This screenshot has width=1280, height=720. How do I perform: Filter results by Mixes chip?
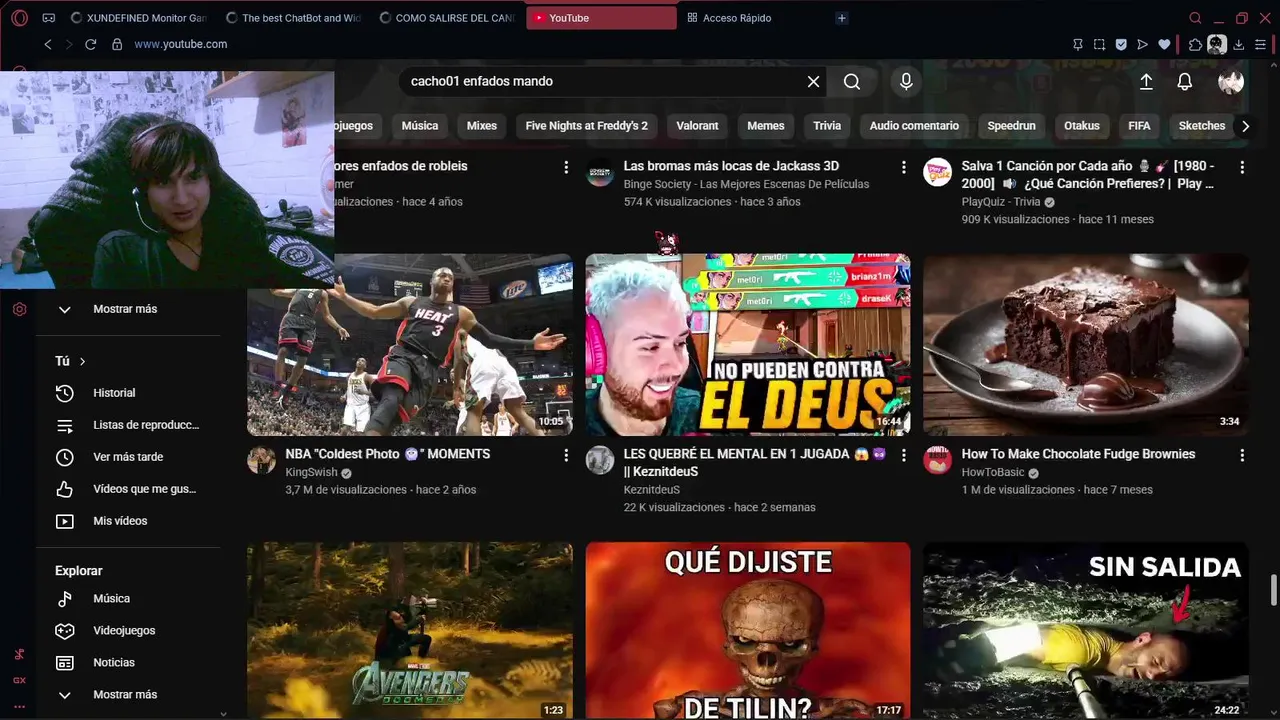pos(482,126)
